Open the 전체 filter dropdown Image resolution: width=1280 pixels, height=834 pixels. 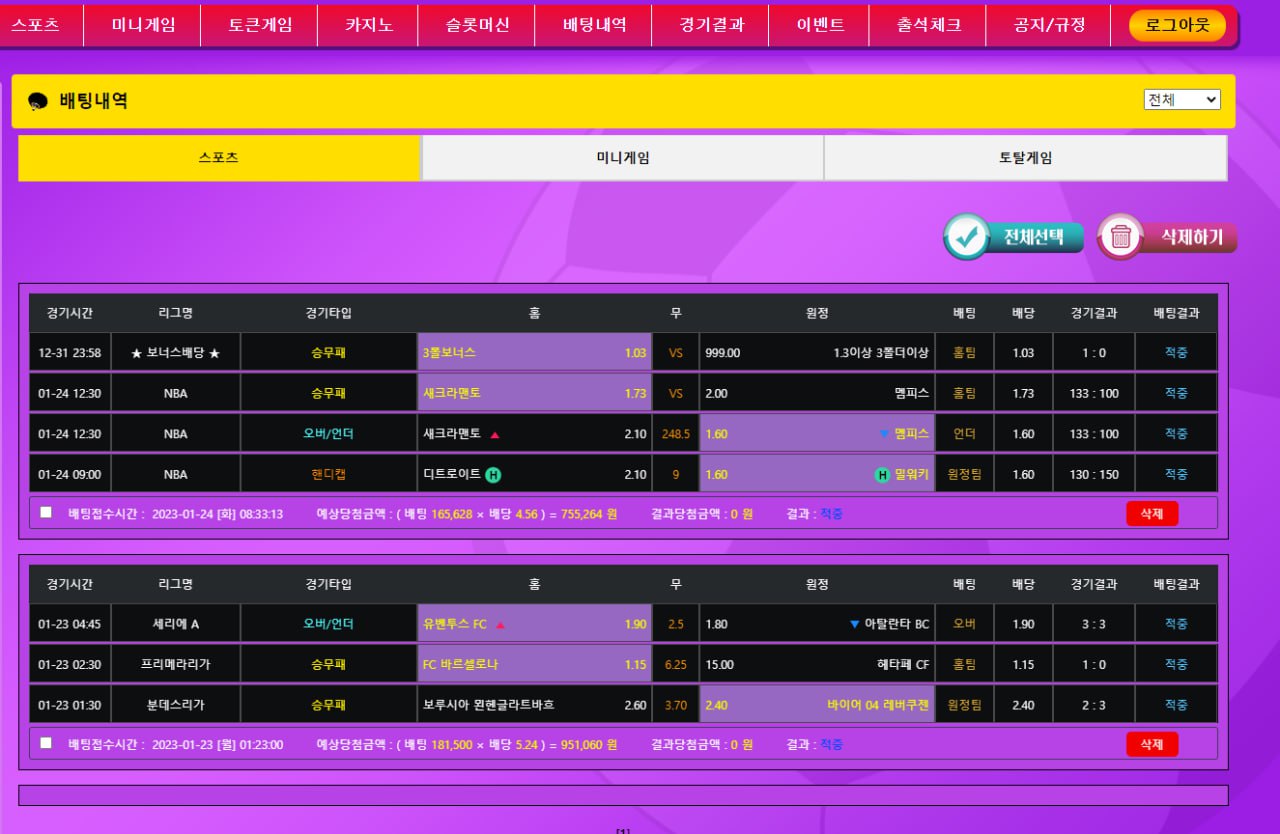1182,100
